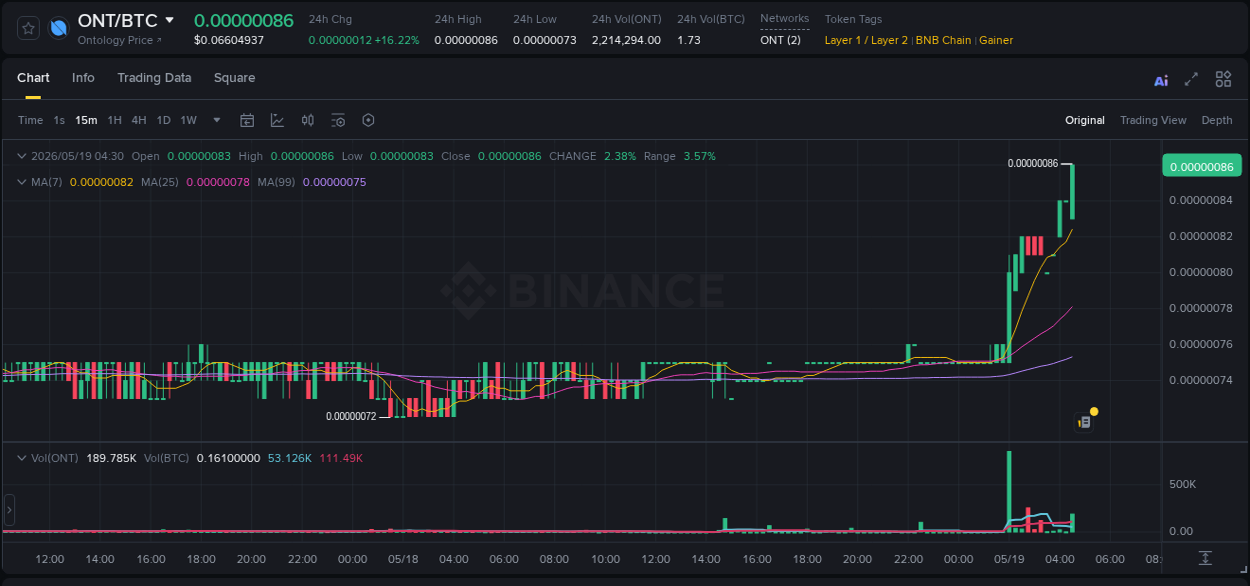Collapse the MA indicator legend chevron
Screen dimensions: 1250x586
[x=22, y=182]
